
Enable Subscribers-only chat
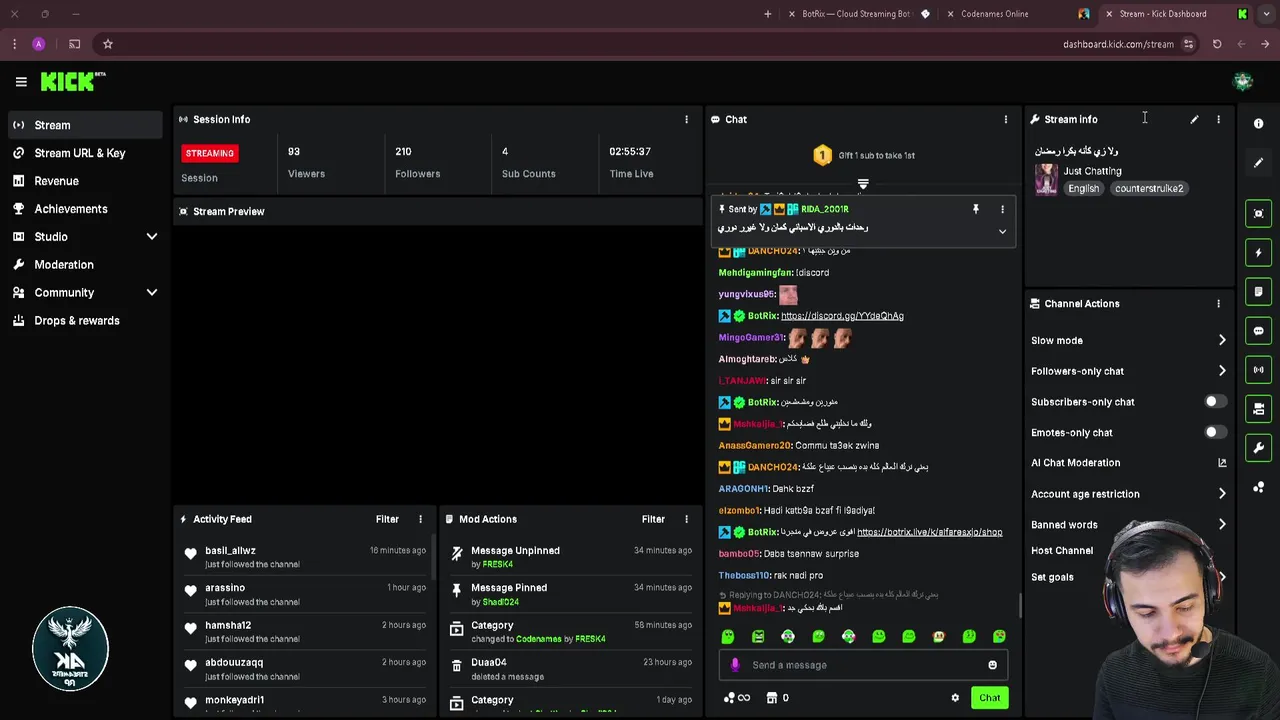coord(1214,402)
